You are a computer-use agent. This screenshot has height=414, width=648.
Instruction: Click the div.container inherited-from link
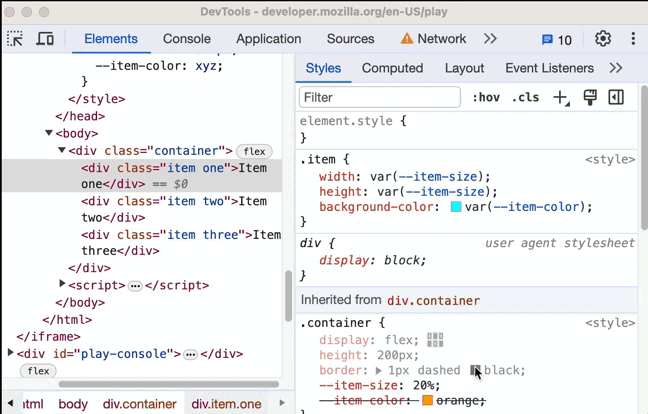coord(434,300)
